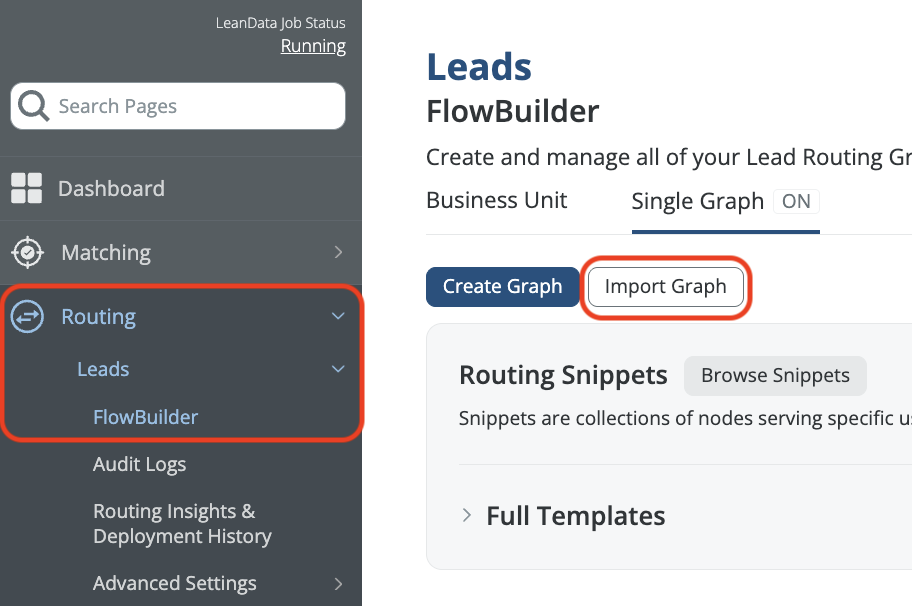Viewport: 912px width, 606px height.
Task: Expand the Matching menu chevron
Action: pyautogui.click(x=338, y=252)
